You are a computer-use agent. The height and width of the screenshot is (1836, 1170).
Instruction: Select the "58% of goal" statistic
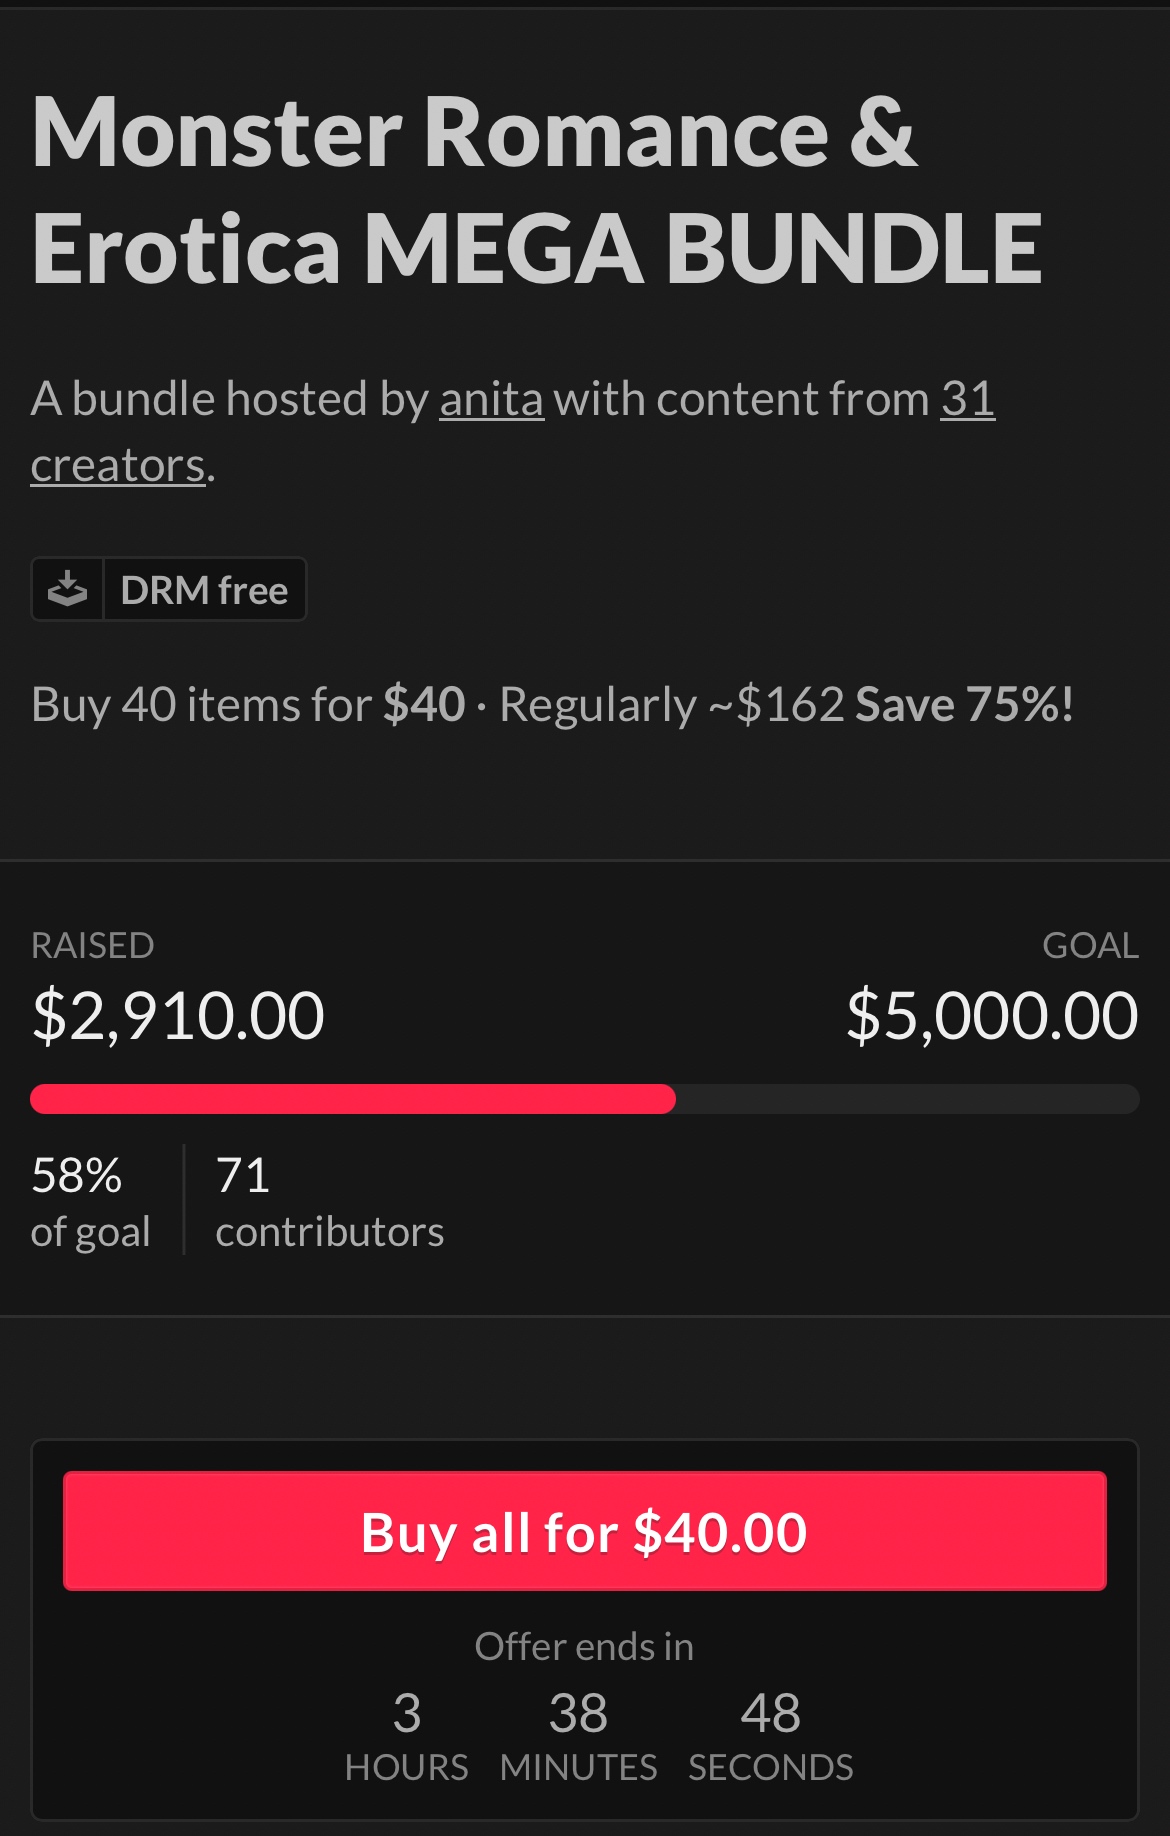tap(90, 1201)
